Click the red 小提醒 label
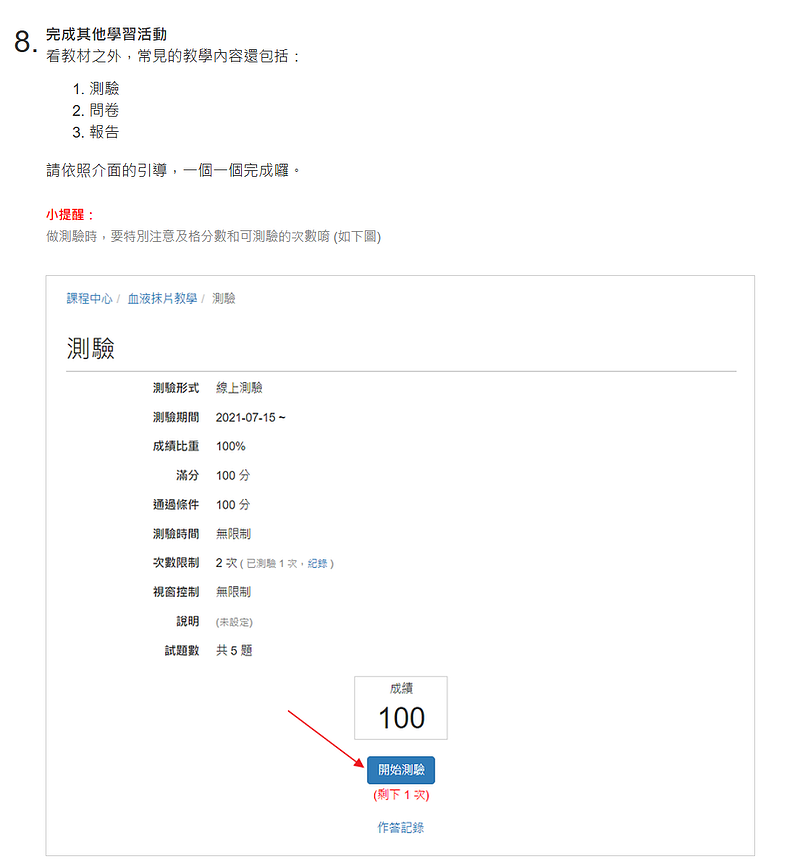Image resolution: width=800 pixels, height=867 pixels. coord(70,215)
